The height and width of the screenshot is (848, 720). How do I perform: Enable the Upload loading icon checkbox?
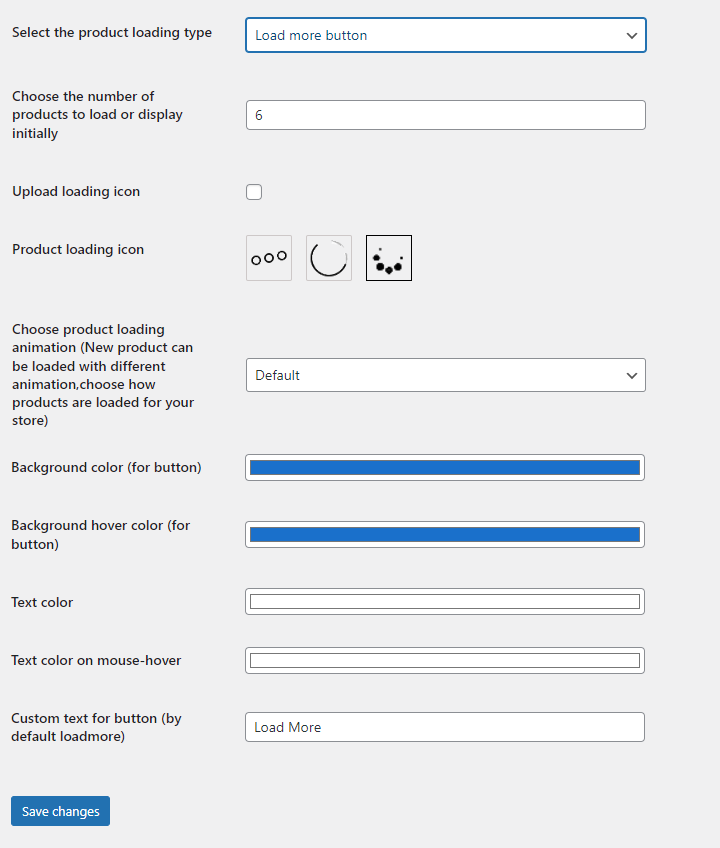pyautogui.click(x=254, y=192)
